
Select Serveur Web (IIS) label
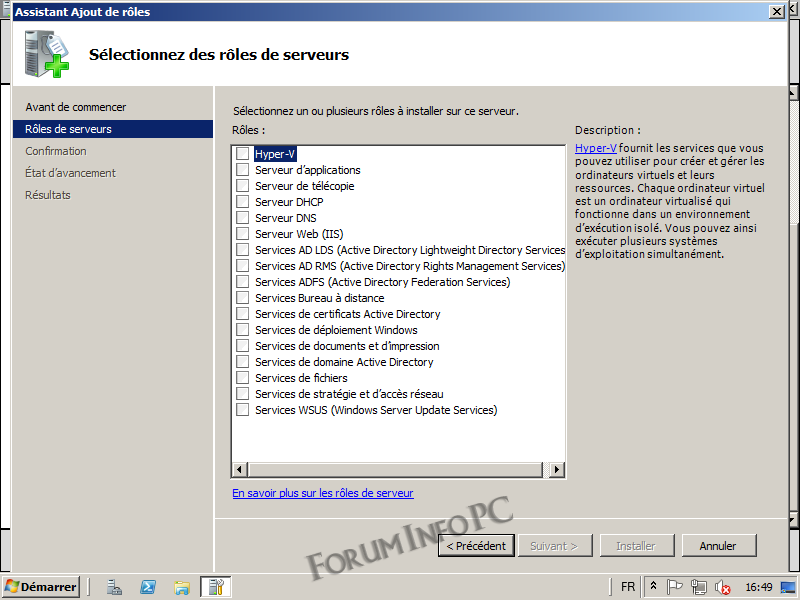pos(299,234)
